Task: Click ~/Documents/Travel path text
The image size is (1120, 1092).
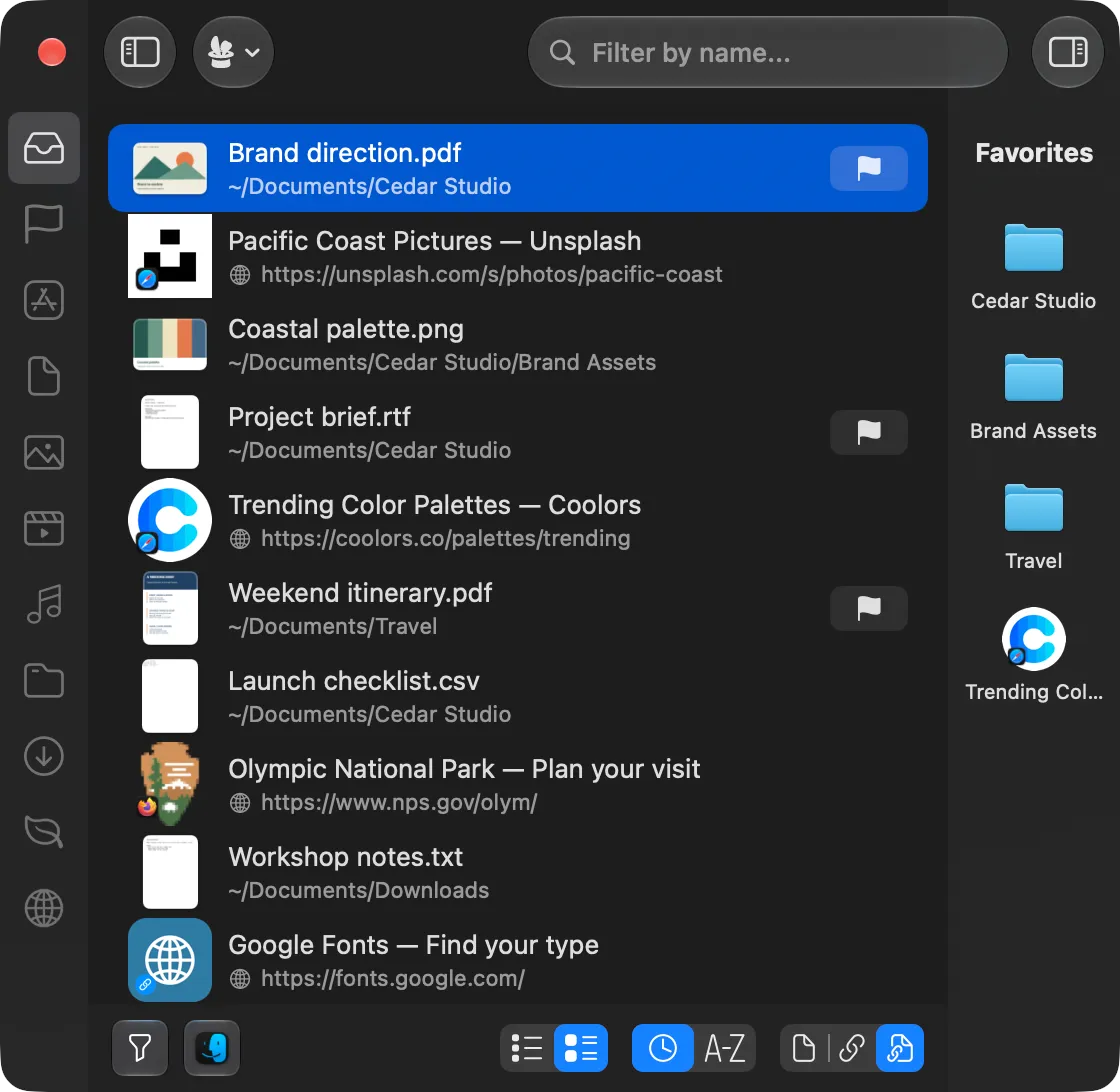Action: click(x=333, y=626)
